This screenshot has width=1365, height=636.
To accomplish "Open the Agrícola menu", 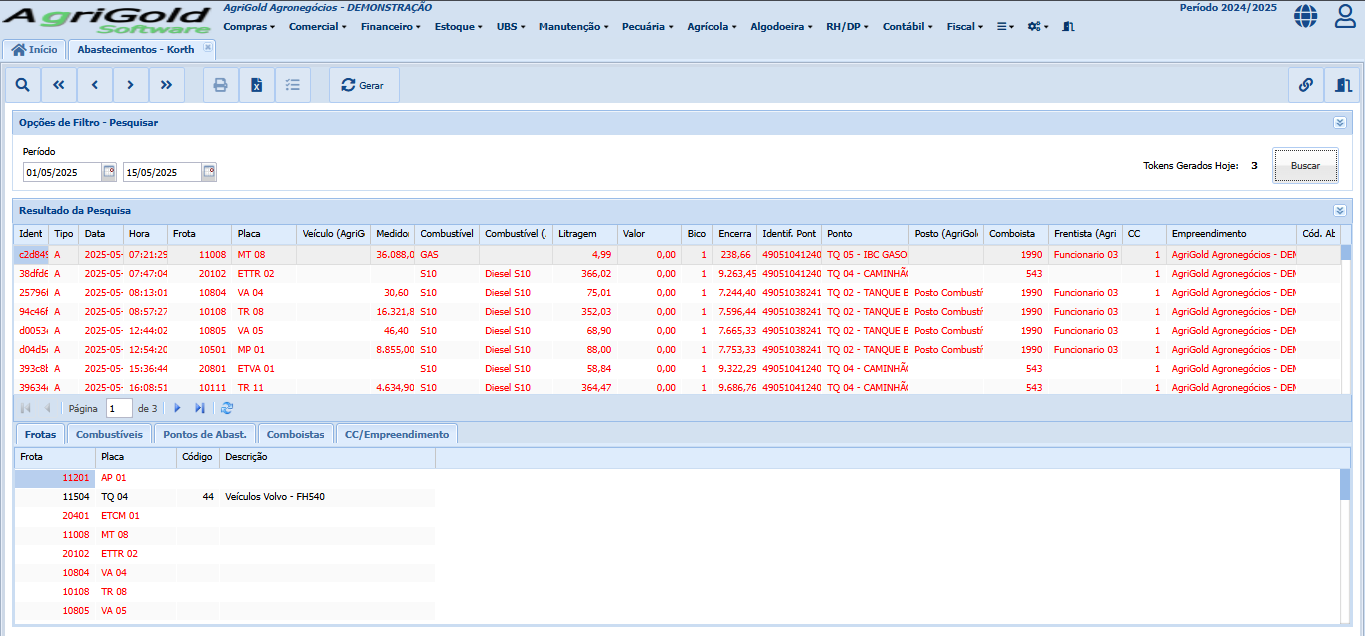I will coord(712,27).
